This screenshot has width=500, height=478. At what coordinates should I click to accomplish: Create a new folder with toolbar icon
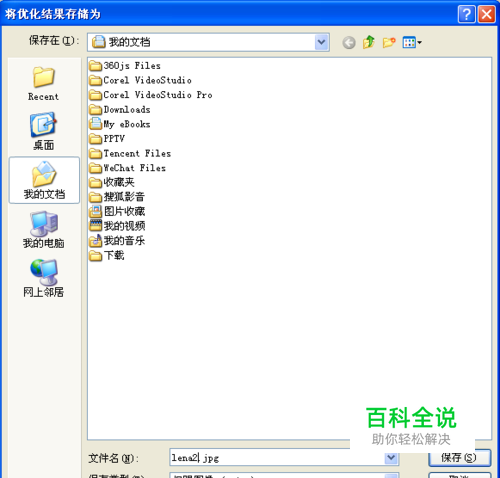[x=389, y=42]
